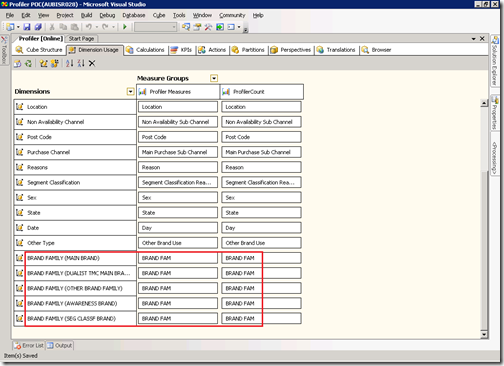Click the Sex dimension icon
This screenshot has height=366, width=504.
20,197
